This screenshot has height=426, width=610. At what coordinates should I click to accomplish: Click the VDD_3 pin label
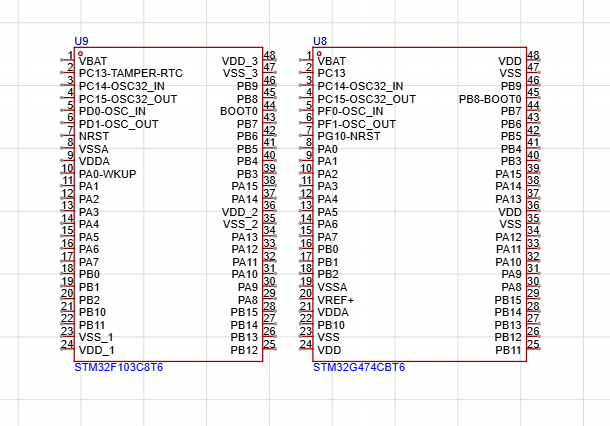click(240, 61)
